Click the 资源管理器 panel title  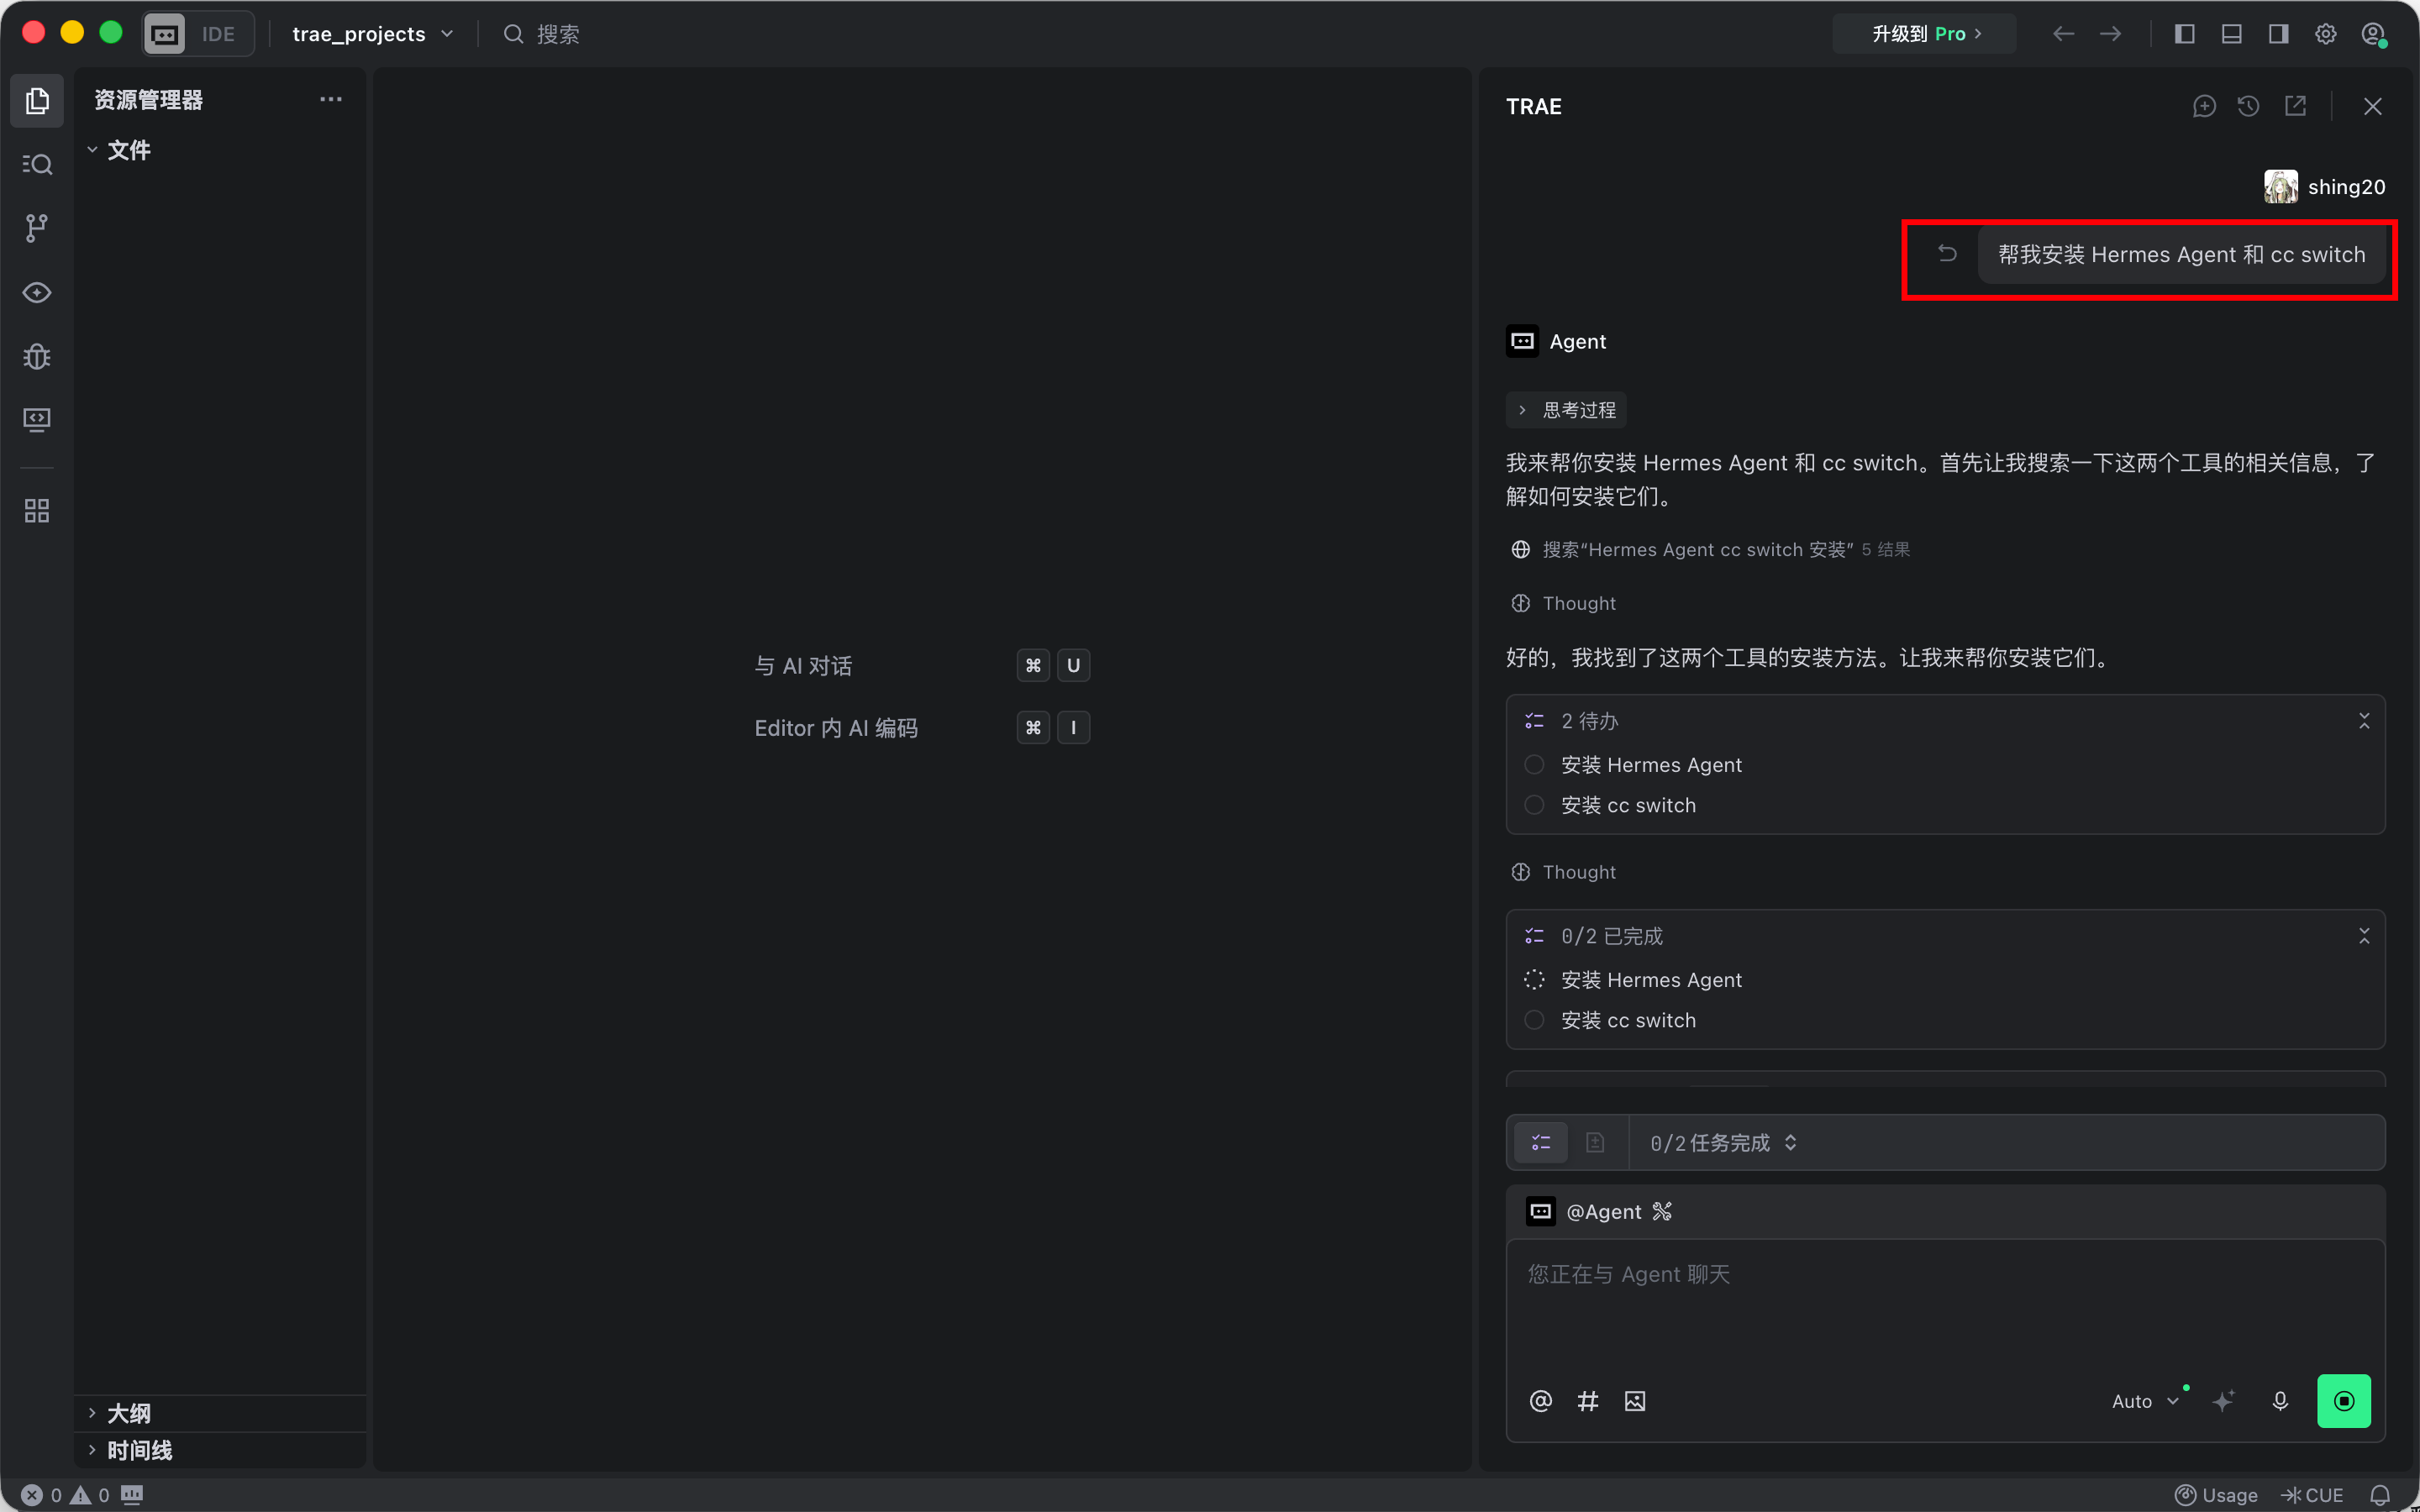pos(148,99)
